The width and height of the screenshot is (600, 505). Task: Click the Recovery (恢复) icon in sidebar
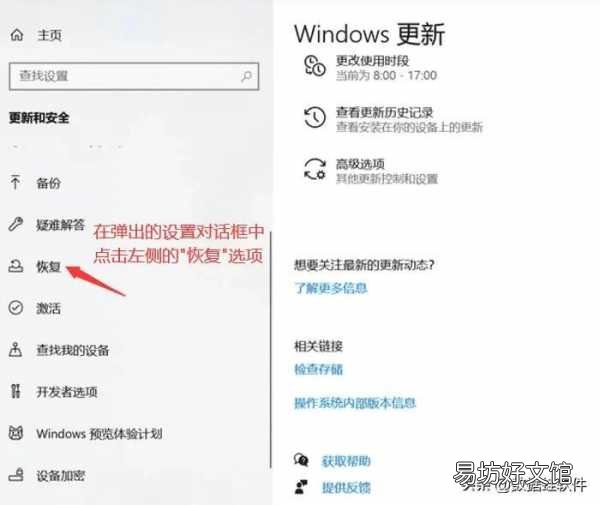pos(16,266)
